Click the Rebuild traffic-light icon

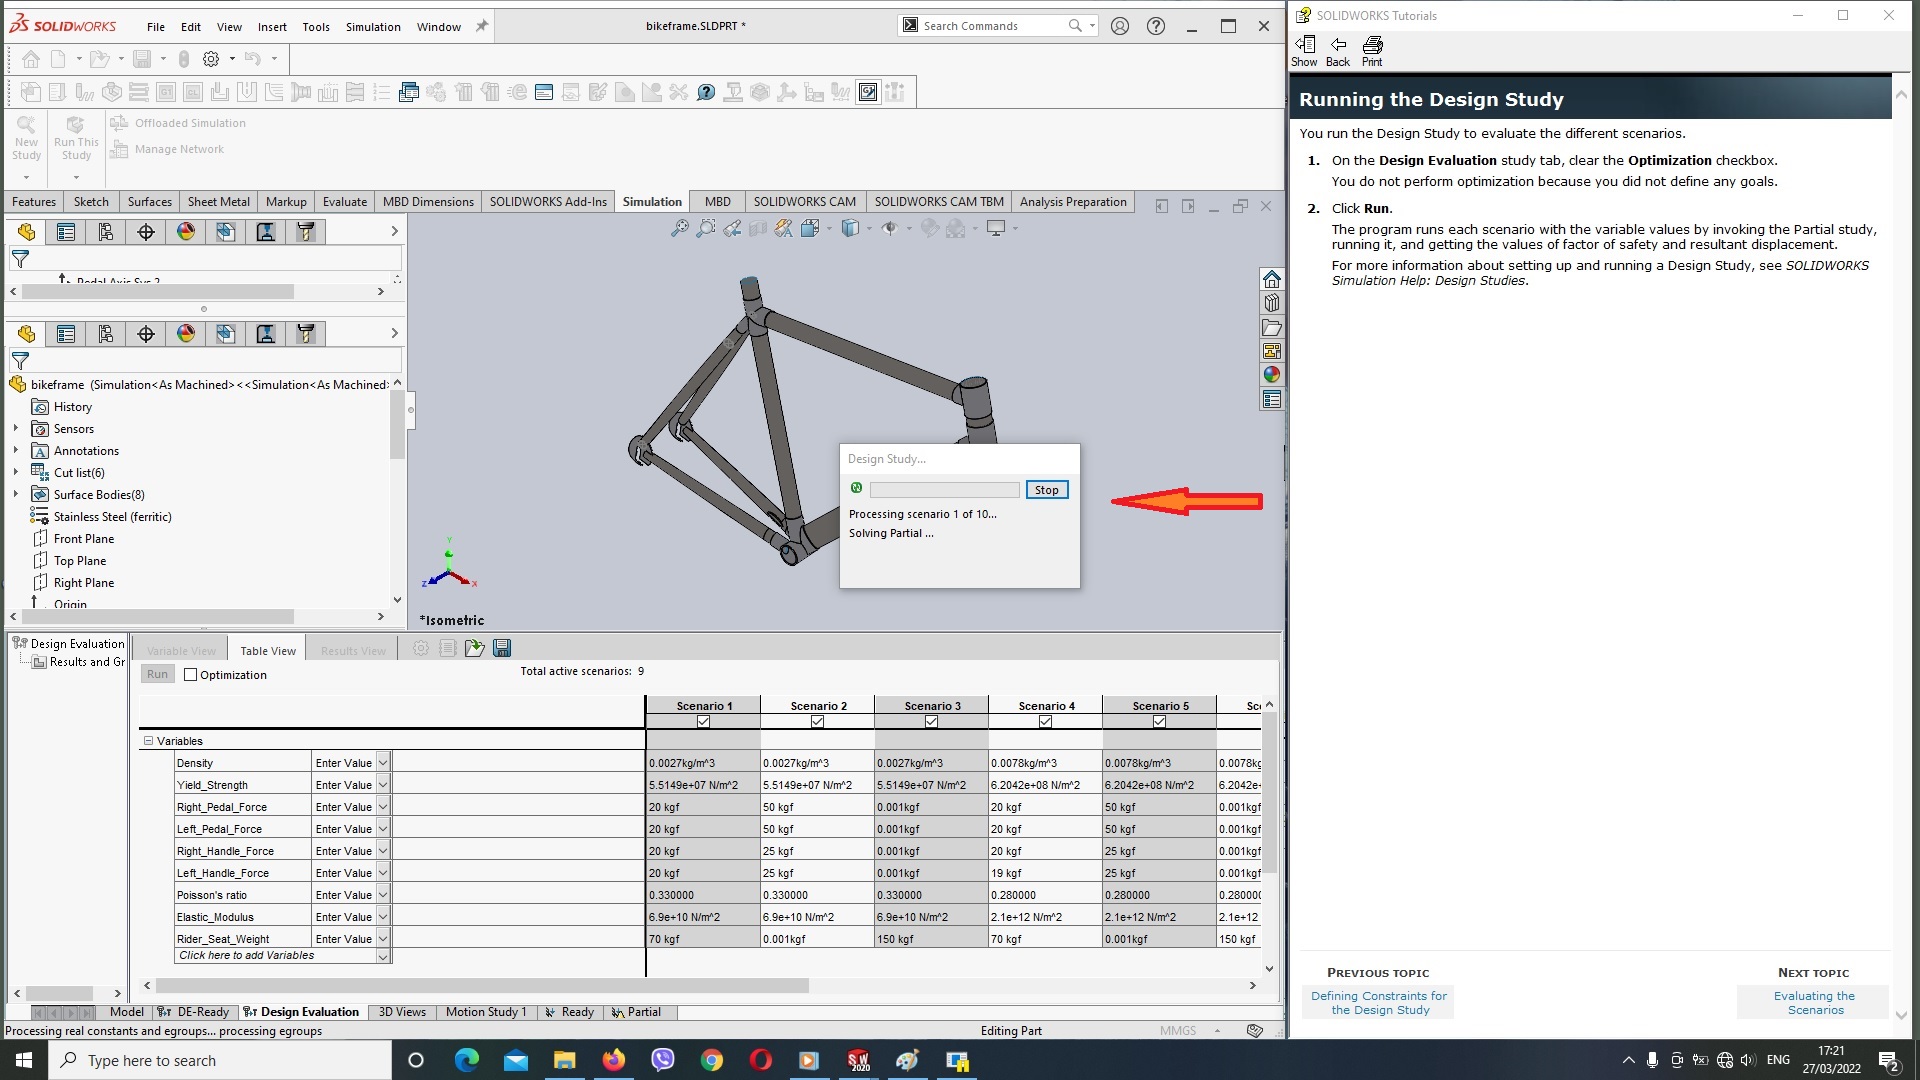[184, 59]
